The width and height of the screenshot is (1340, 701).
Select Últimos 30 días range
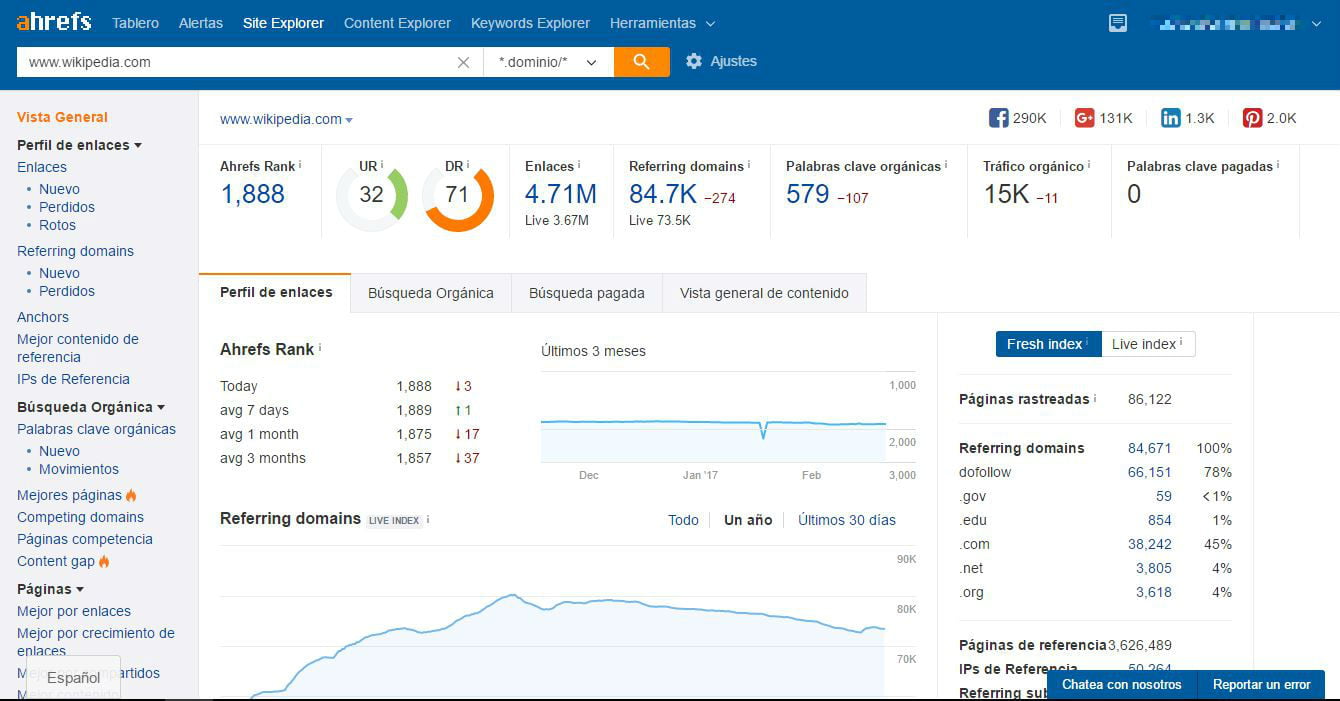847,520
